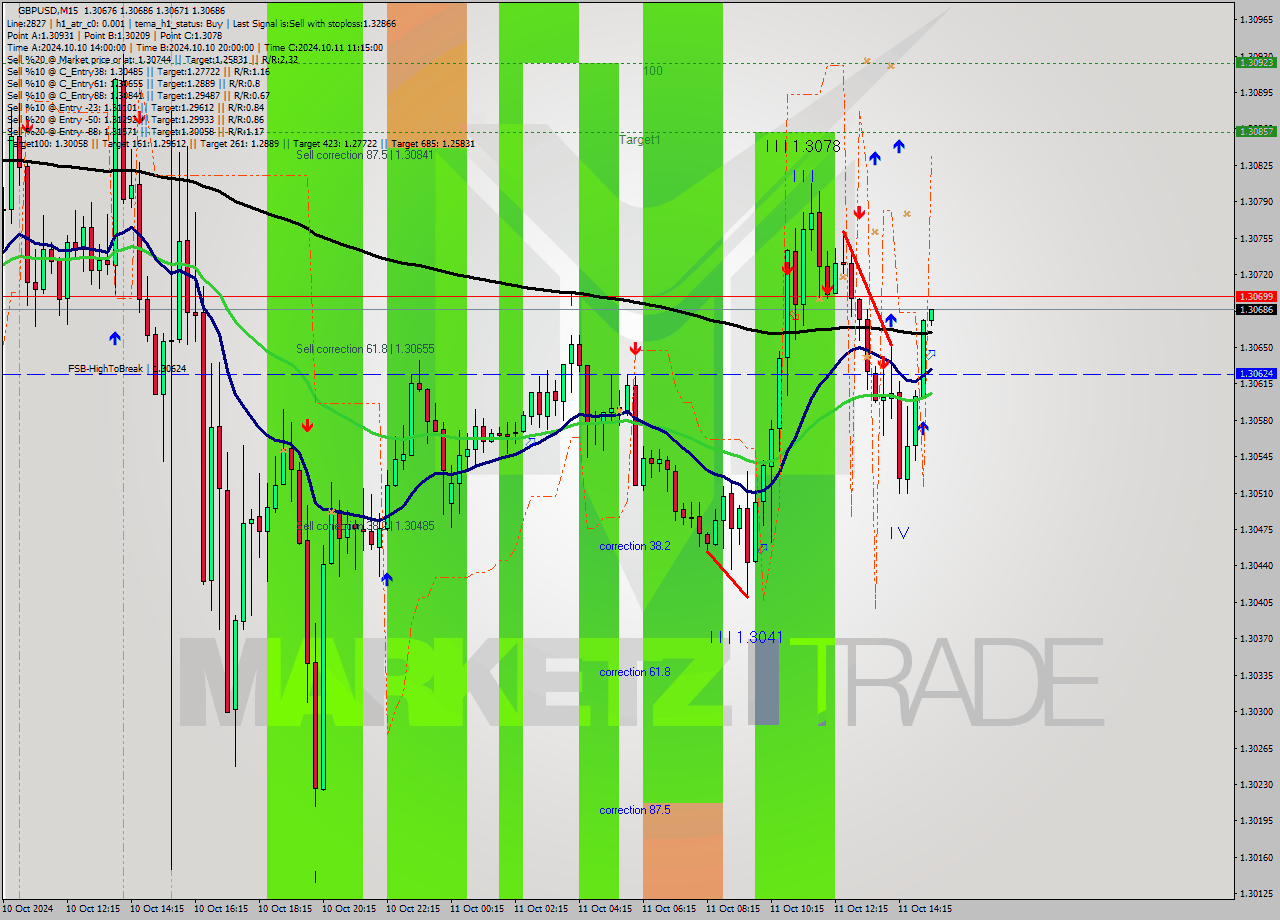Click the blue 'correction 61.8' label
The height and width of the screenshot is (920, 1280).
tap(634, 672)
